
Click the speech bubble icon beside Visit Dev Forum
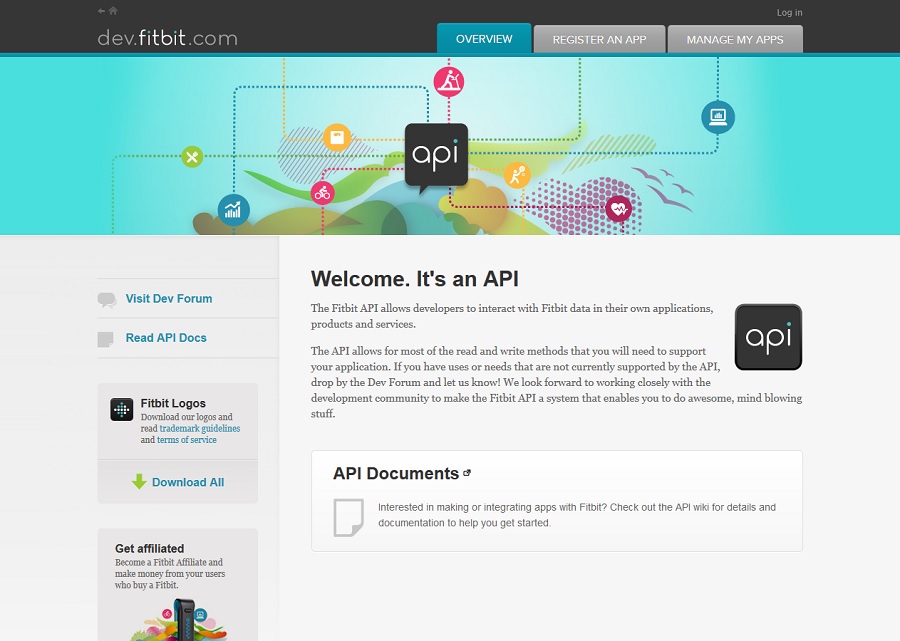pyautogui.click(x=107, y=299)
